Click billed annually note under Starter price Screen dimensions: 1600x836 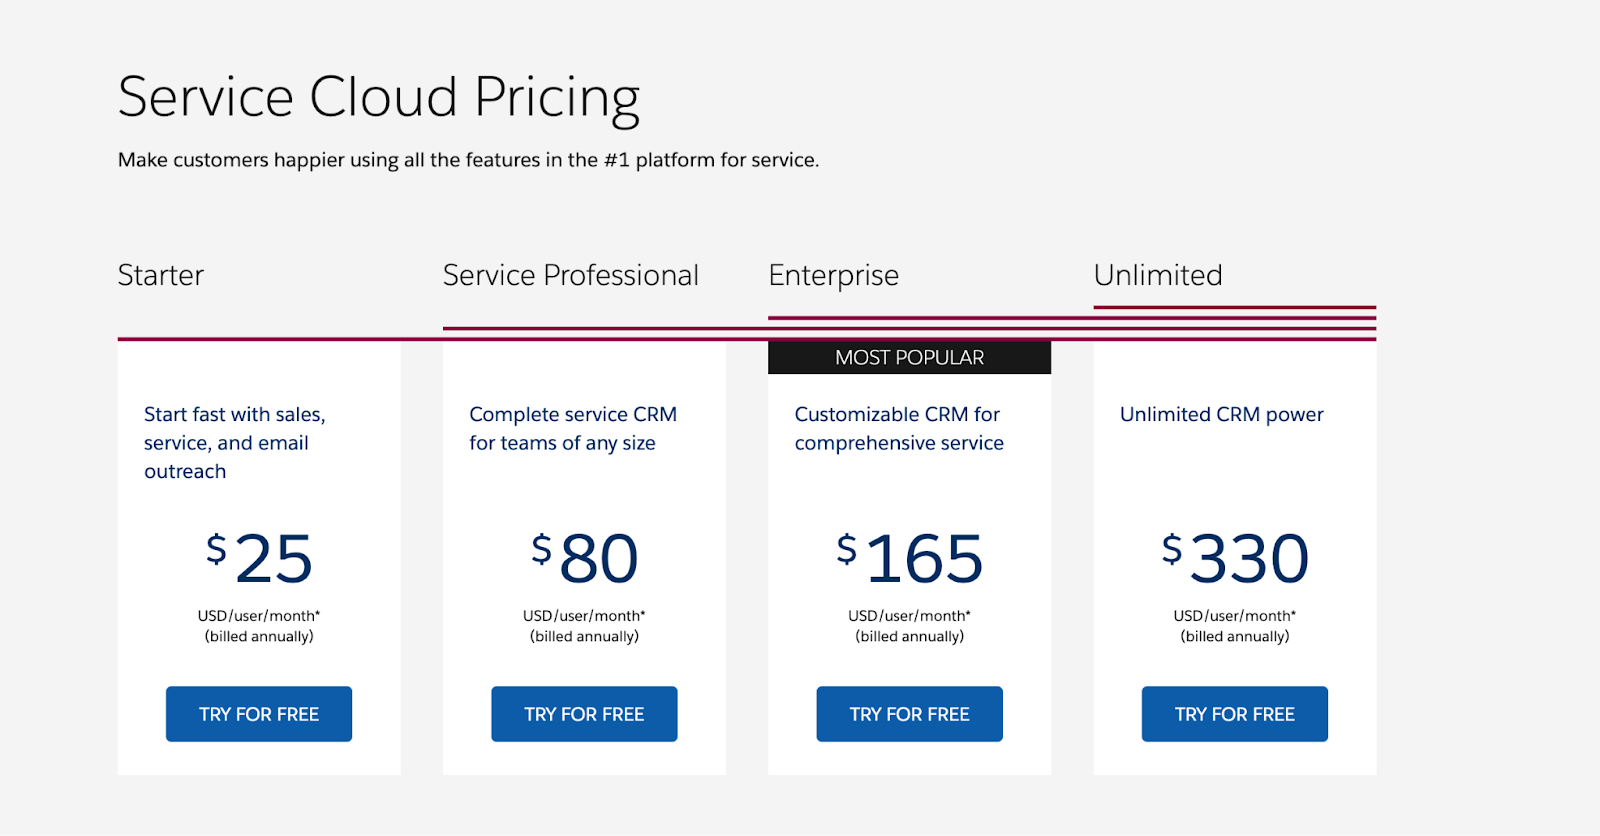(257, 635)
